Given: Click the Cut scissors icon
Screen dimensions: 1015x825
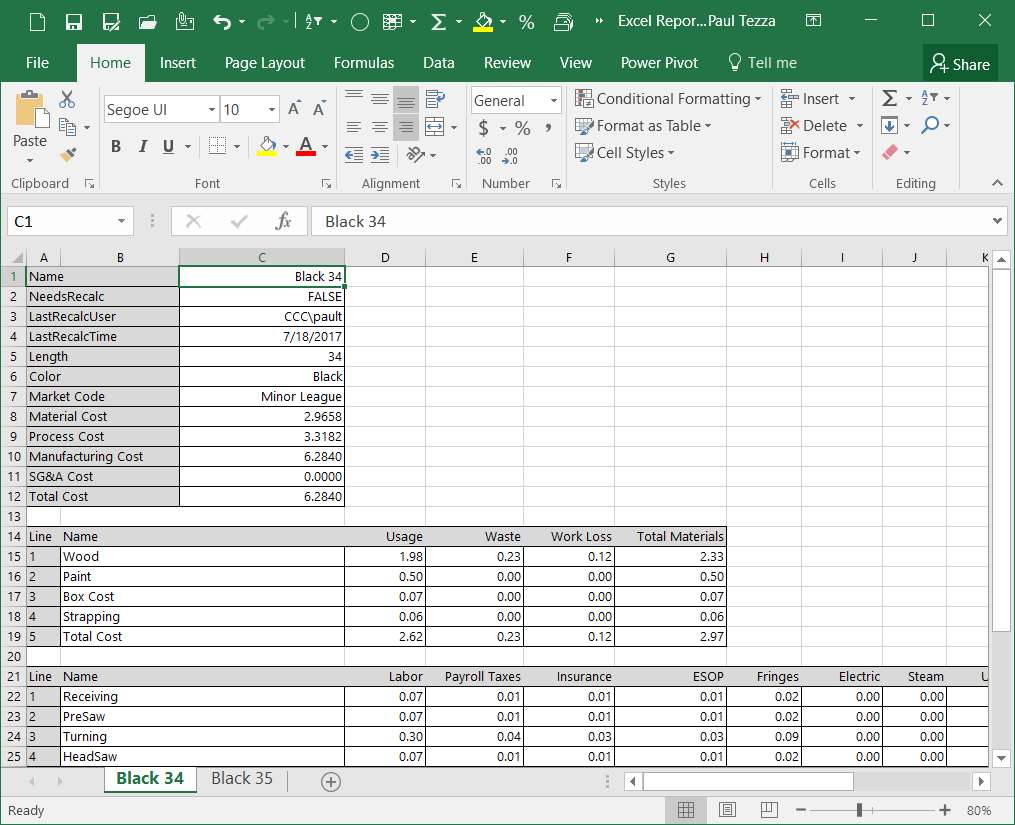Looking at the screenshot, I should click(x=67, y=99).
